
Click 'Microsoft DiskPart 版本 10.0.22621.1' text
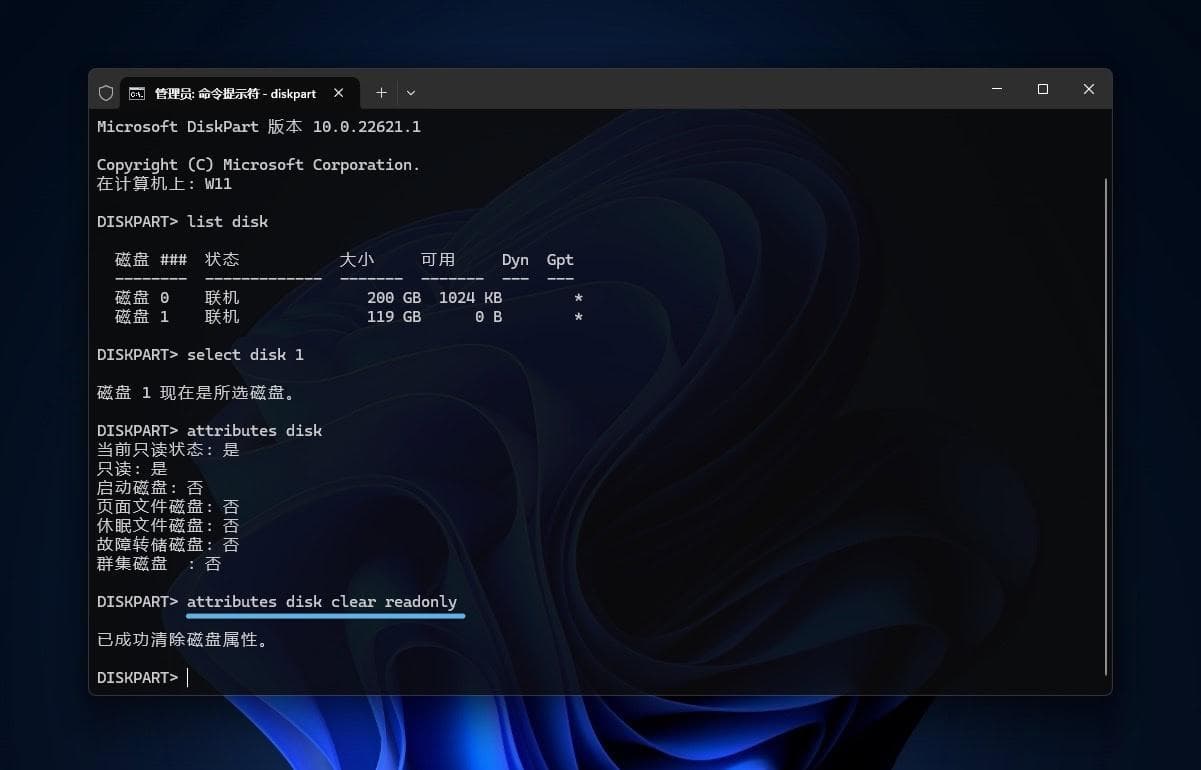tap(259, 127)
